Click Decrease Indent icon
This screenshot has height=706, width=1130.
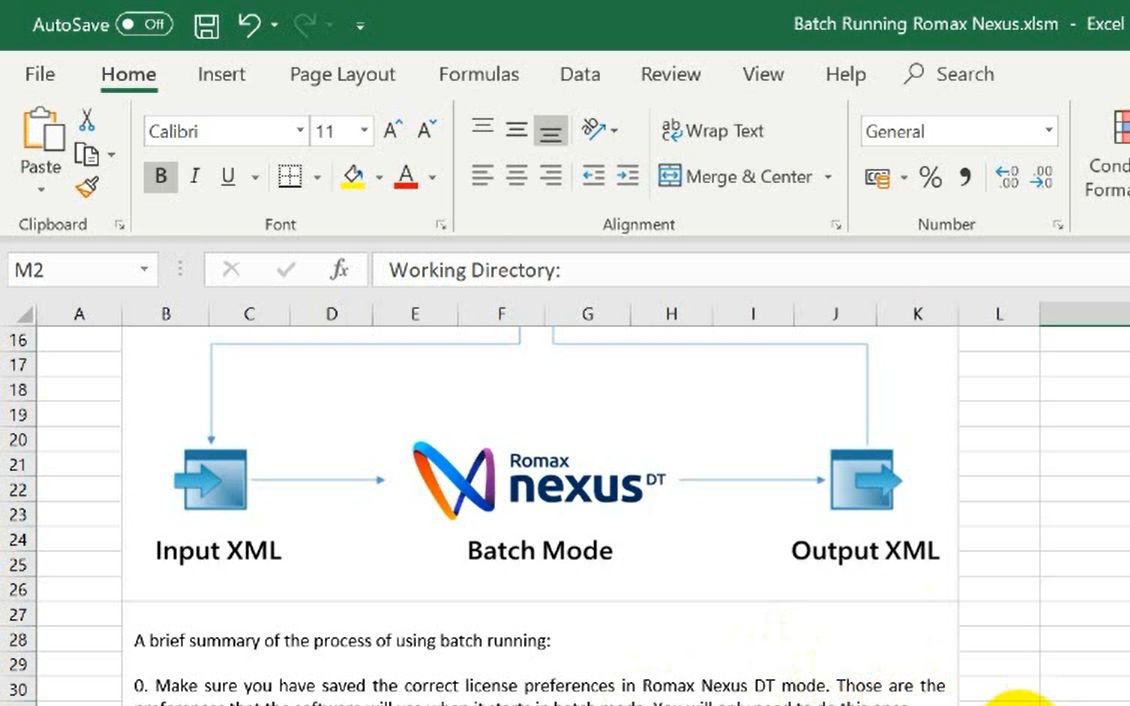tap(593, 176)
